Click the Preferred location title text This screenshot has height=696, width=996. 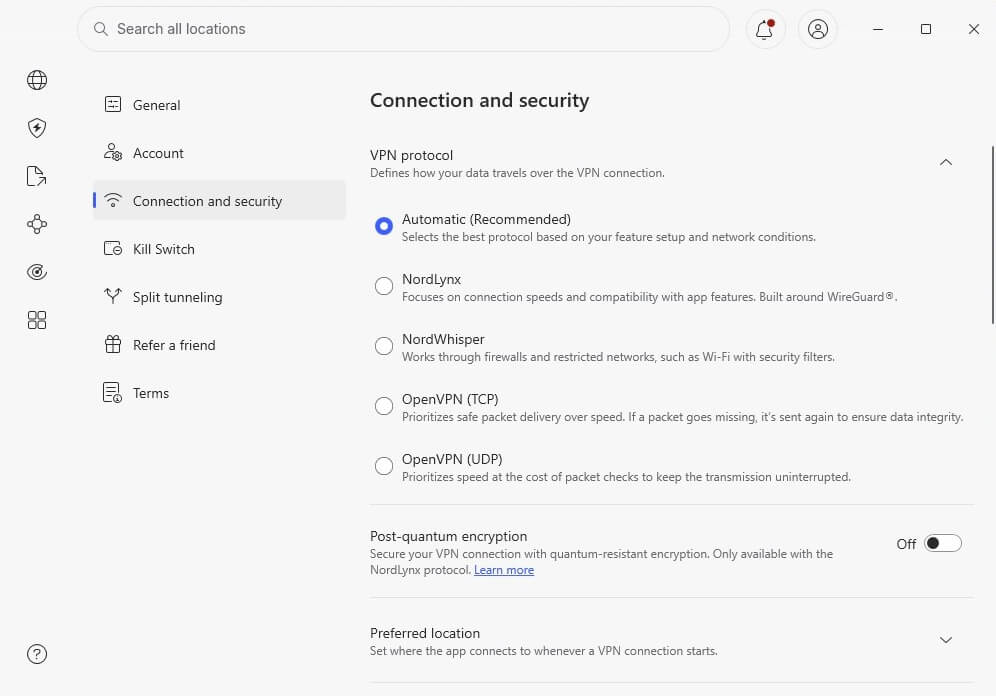(425, 634)
